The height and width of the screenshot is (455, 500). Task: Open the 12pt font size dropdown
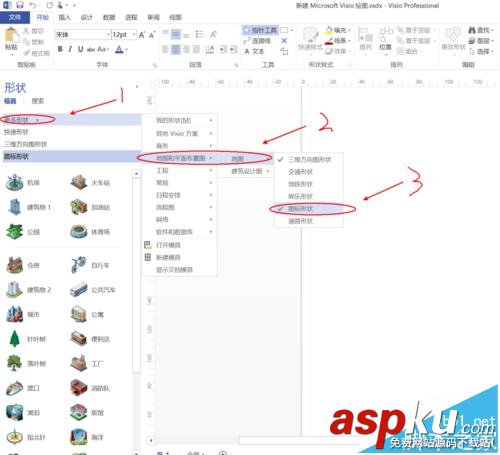[x=134, y=35]
